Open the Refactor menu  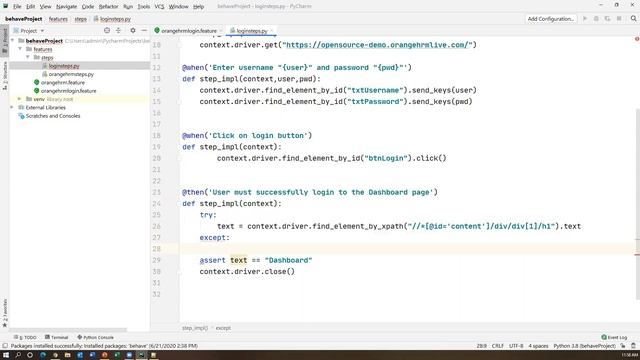(108, 7)
